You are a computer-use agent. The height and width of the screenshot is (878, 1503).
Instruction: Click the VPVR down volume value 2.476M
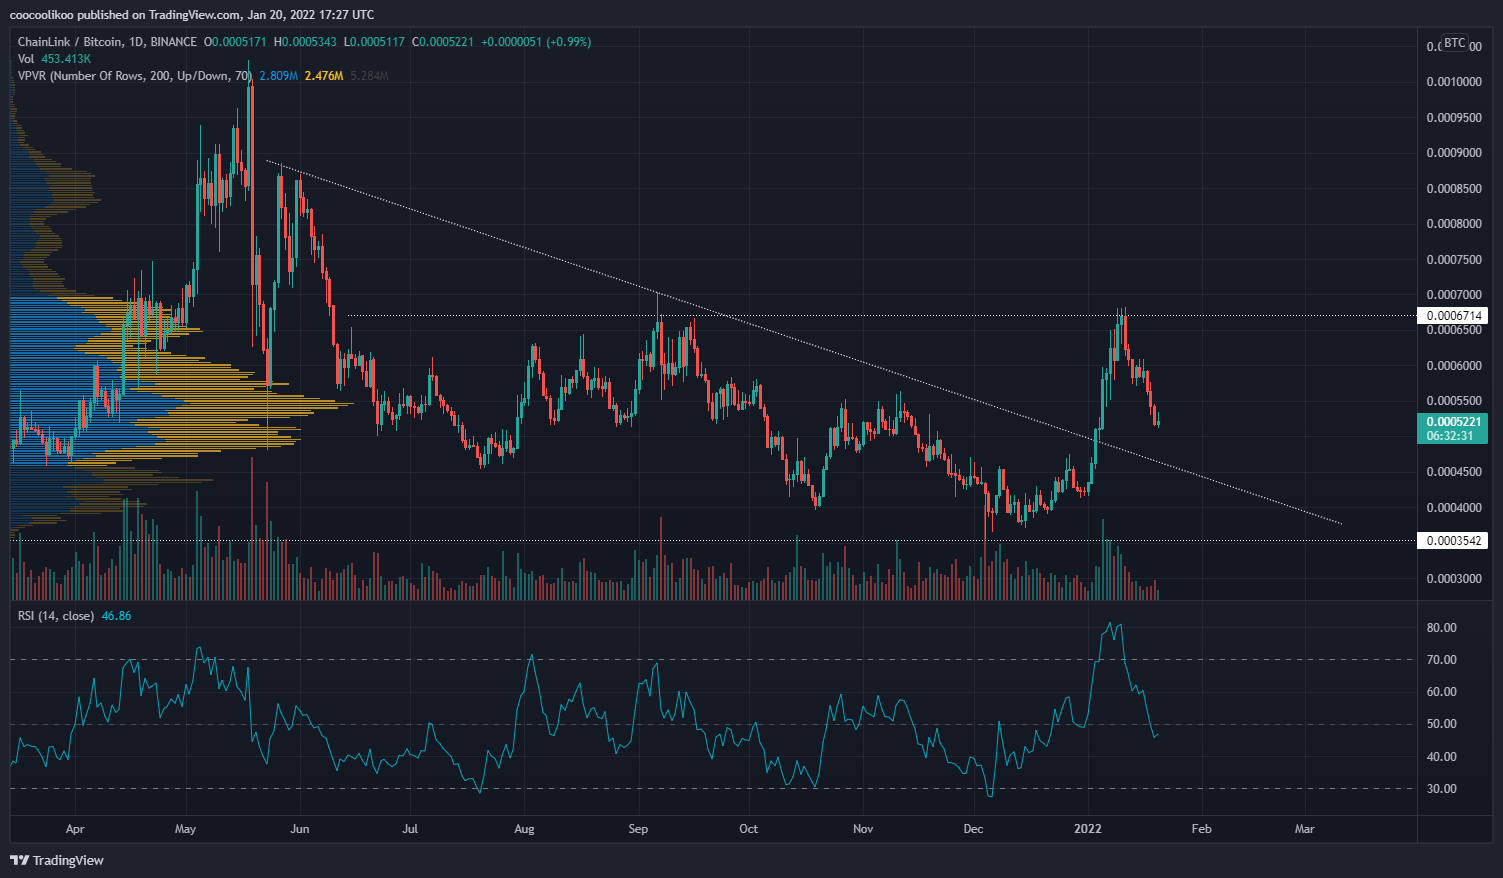[324, 76]
